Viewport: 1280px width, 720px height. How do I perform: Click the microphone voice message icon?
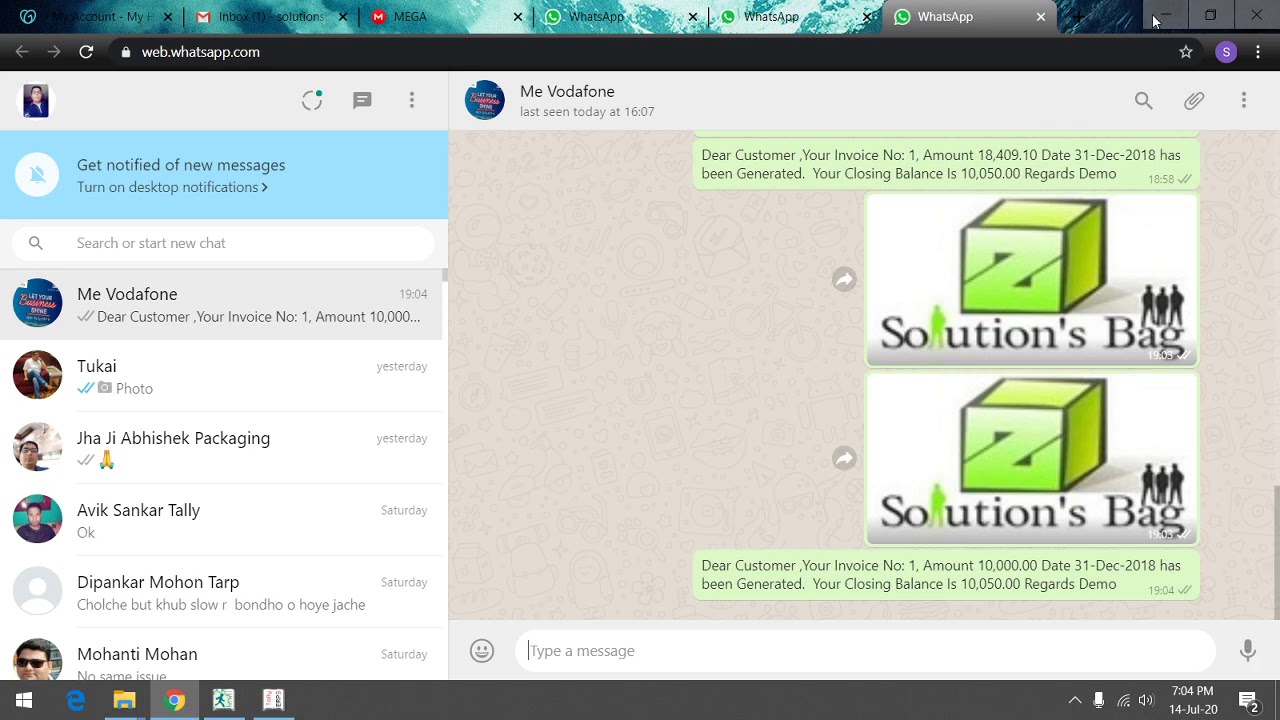tap(1247, 651)
